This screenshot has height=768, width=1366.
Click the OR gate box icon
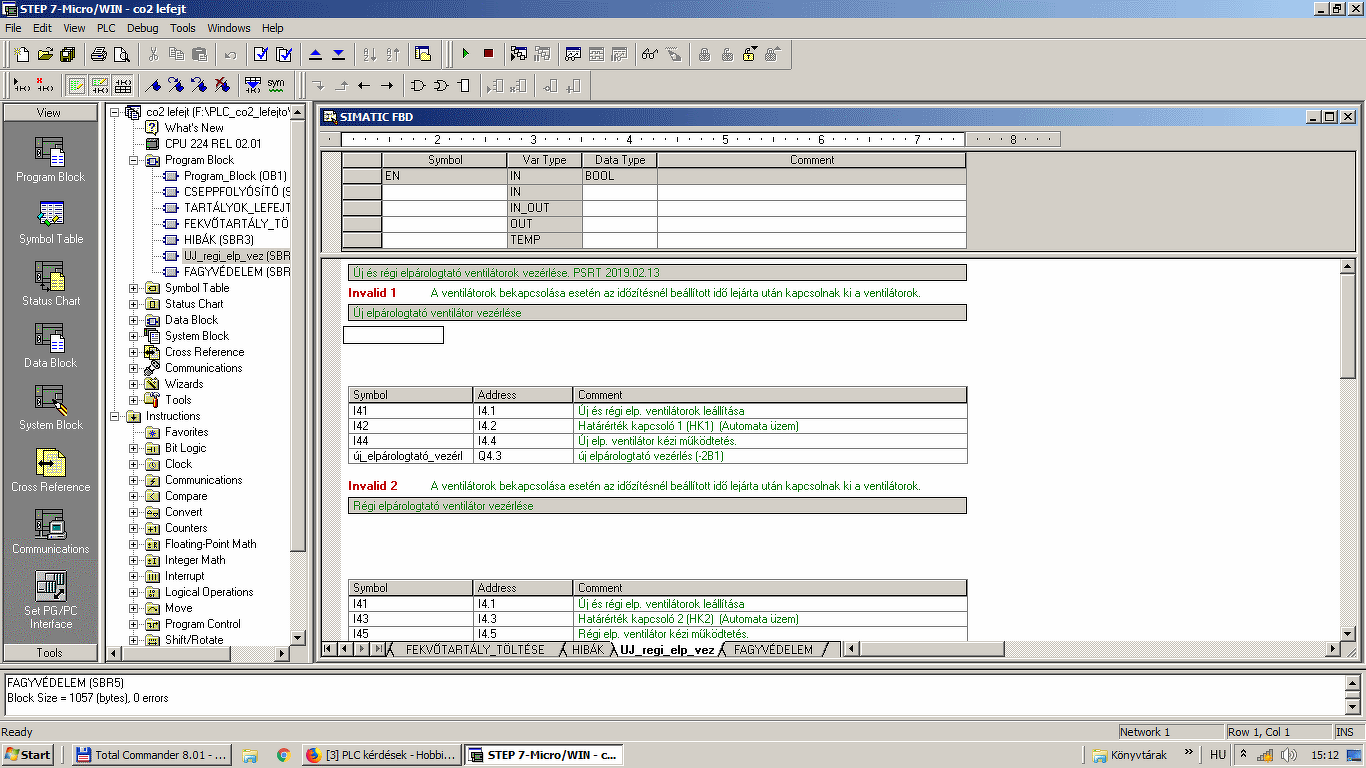pos(441,85)
